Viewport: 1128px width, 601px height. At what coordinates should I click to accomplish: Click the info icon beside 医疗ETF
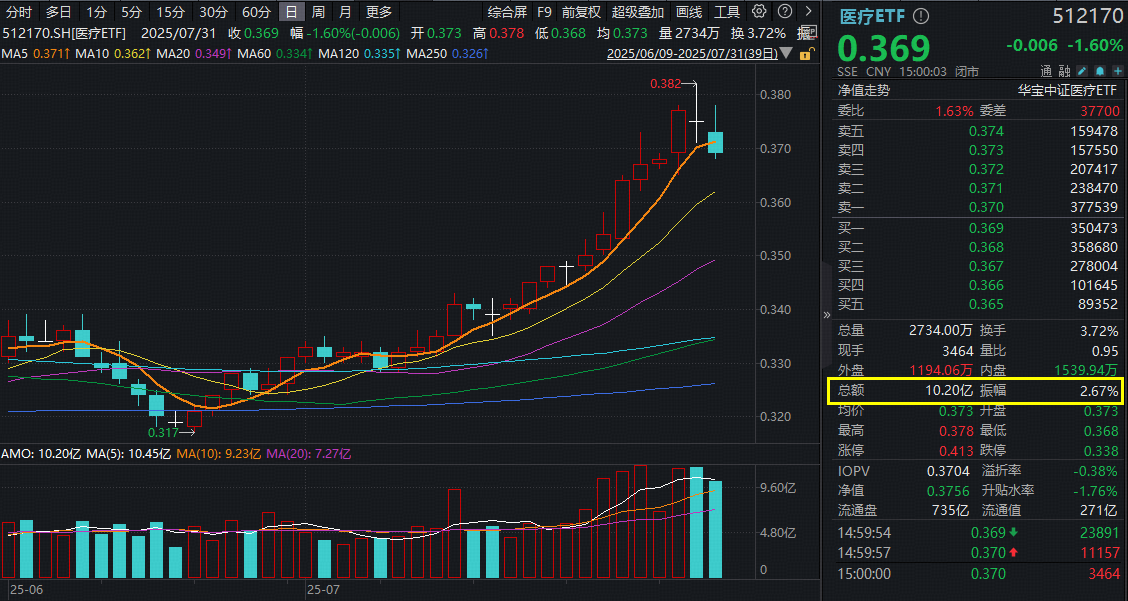tap(920, 17)
